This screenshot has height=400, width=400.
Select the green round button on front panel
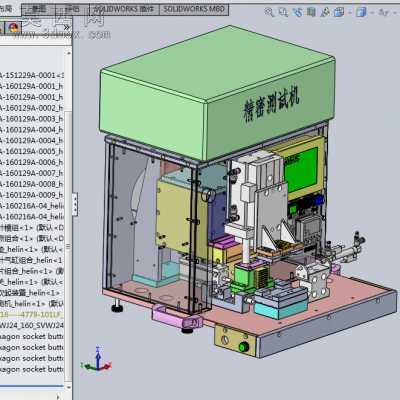[244, 347]
